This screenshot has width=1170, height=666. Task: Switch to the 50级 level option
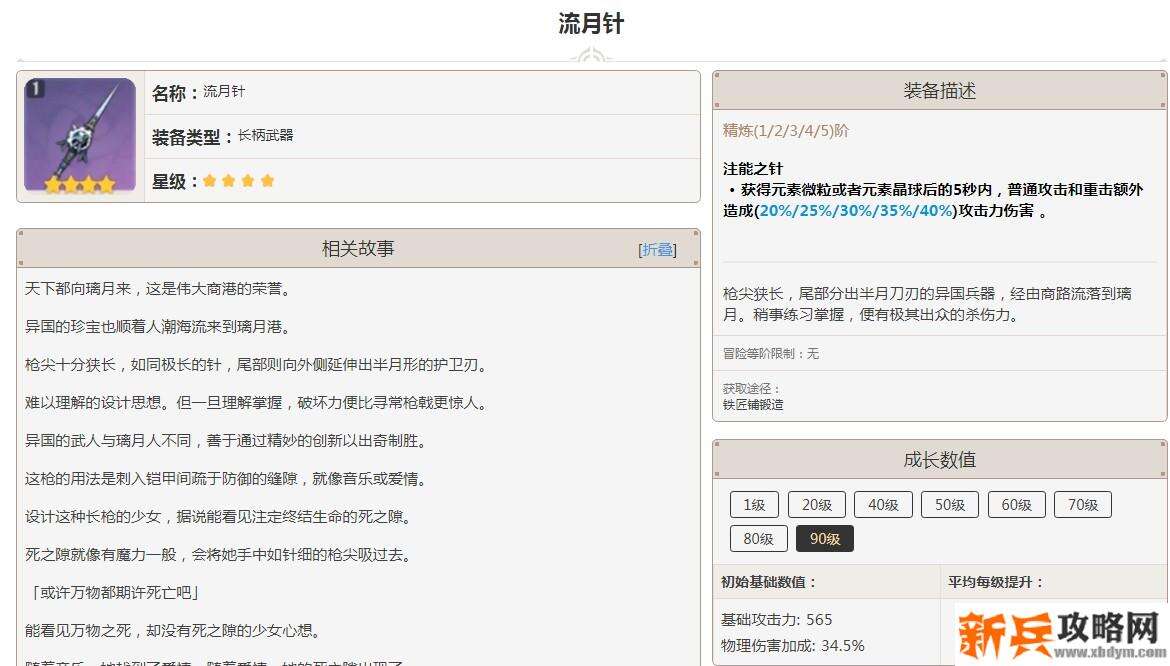pyautogui.click(x=949, y=504)
